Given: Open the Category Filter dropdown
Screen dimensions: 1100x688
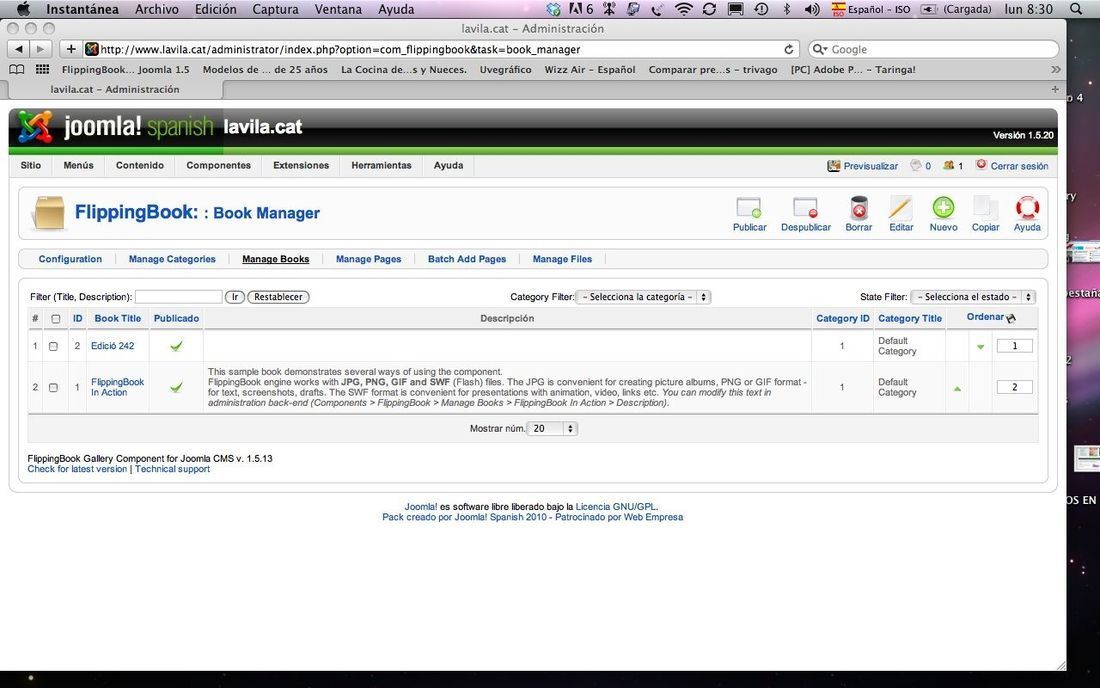Looking at the screenshot, I should (x=643, y=297).
